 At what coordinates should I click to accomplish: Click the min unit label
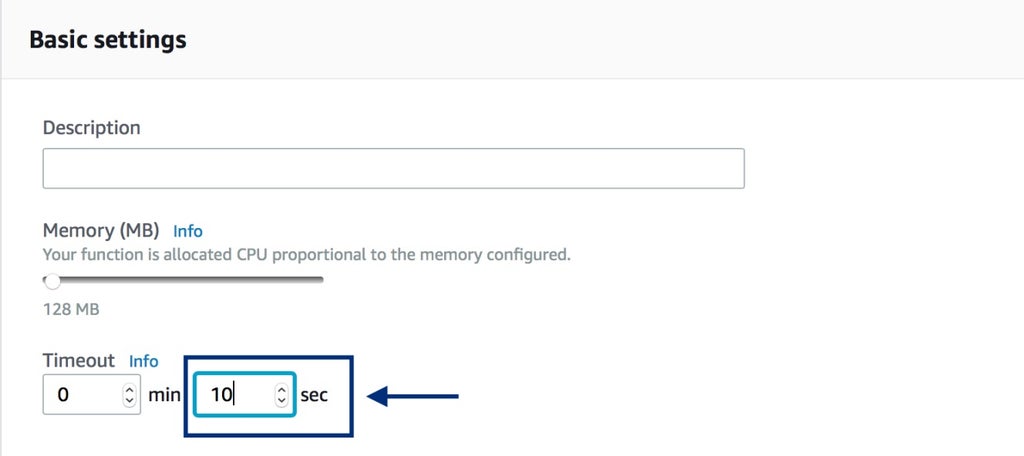coord(164,395)
